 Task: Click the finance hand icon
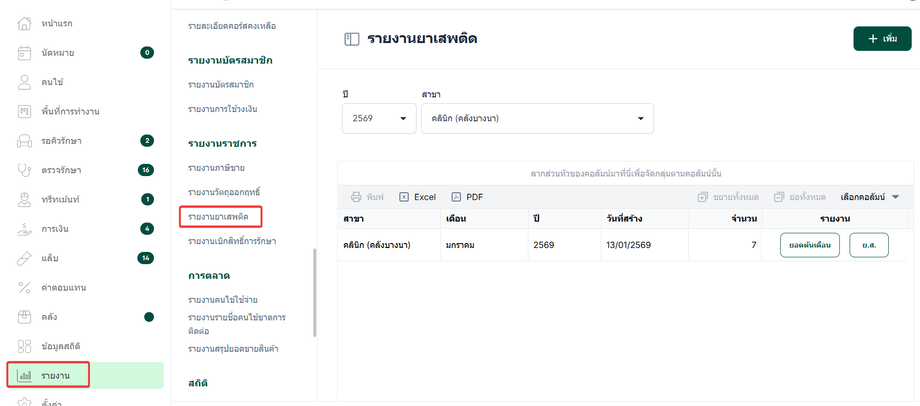click(x=25, y=229)
